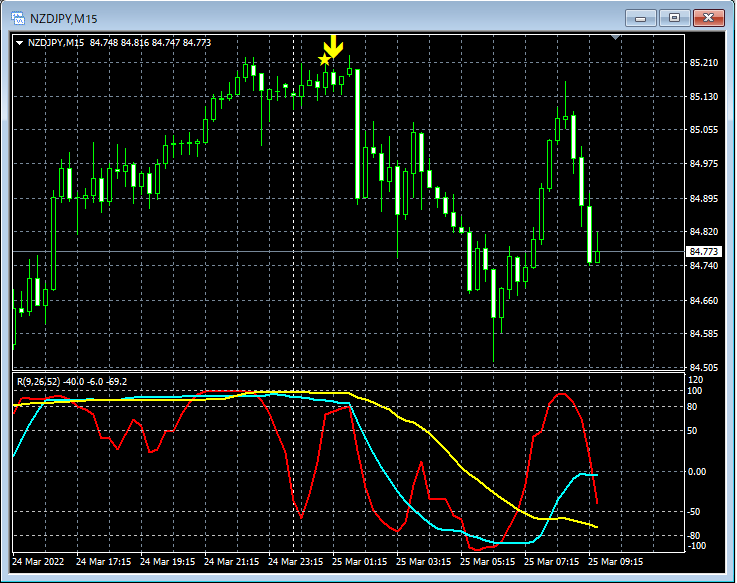Click the 84.740 price scale value
737x583 pixels.
[704, 266]
